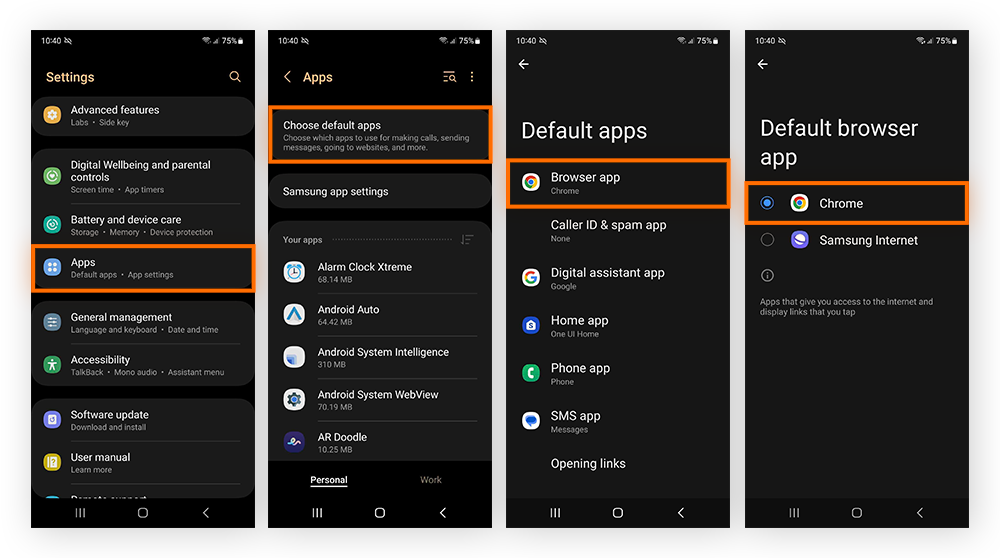Switch to the Work tab
1000x558 pixels.
[430, 480]
